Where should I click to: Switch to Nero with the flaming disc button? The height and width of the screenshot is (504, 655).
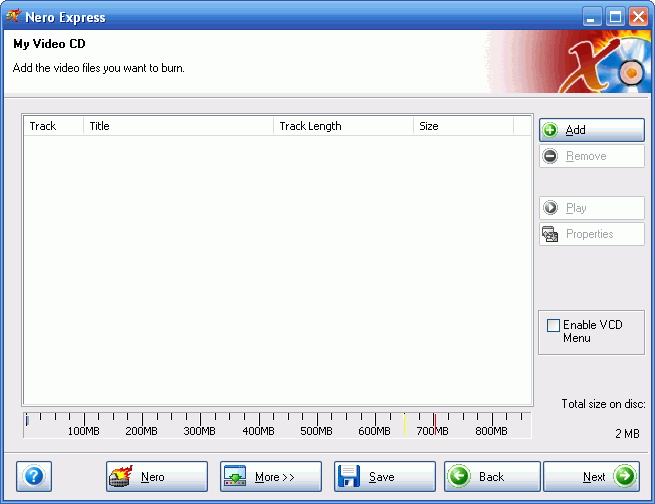(157, 476)
